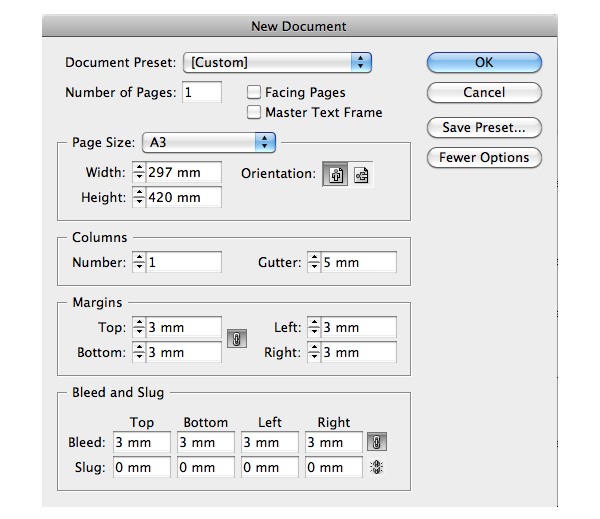600x519 pixels.
Task: Click the Number of Pages field
Action: (x=202, y=92)
